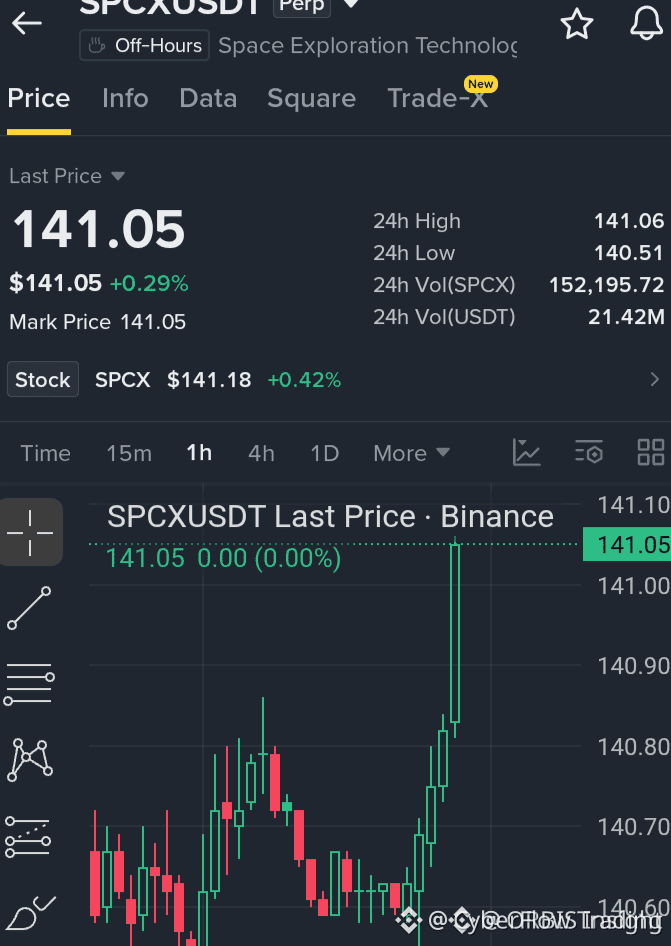This screenshot has height=946, width=671.
Task: Click the 24h High value 141.06
Action: [x=629, y=221]
